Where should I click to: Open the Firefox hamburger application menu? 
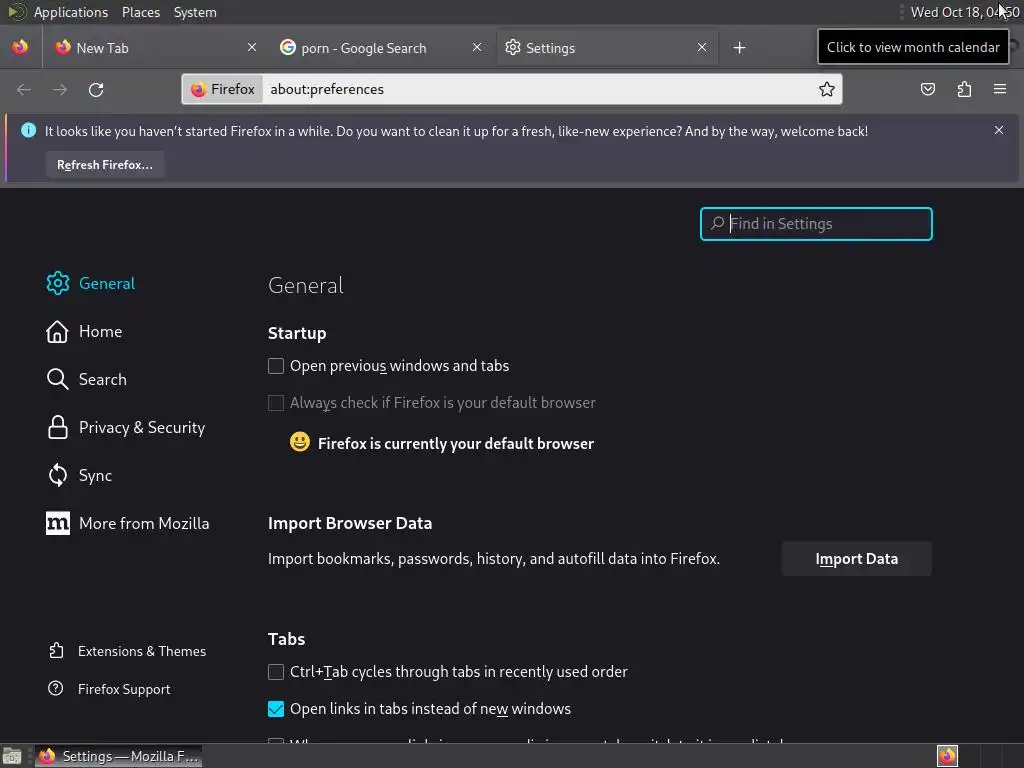[x=999, y=90]
